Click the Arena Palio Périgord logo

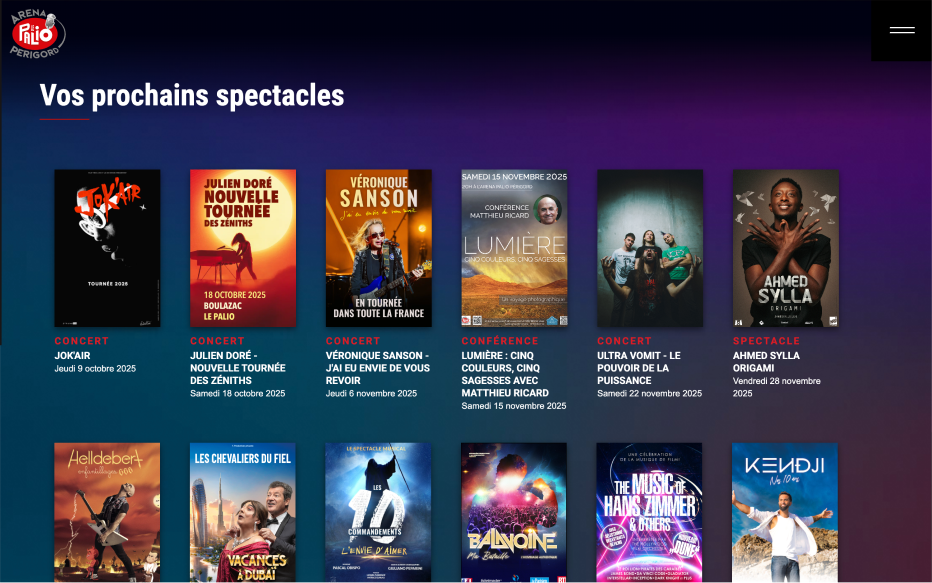(x=37, y=34)
